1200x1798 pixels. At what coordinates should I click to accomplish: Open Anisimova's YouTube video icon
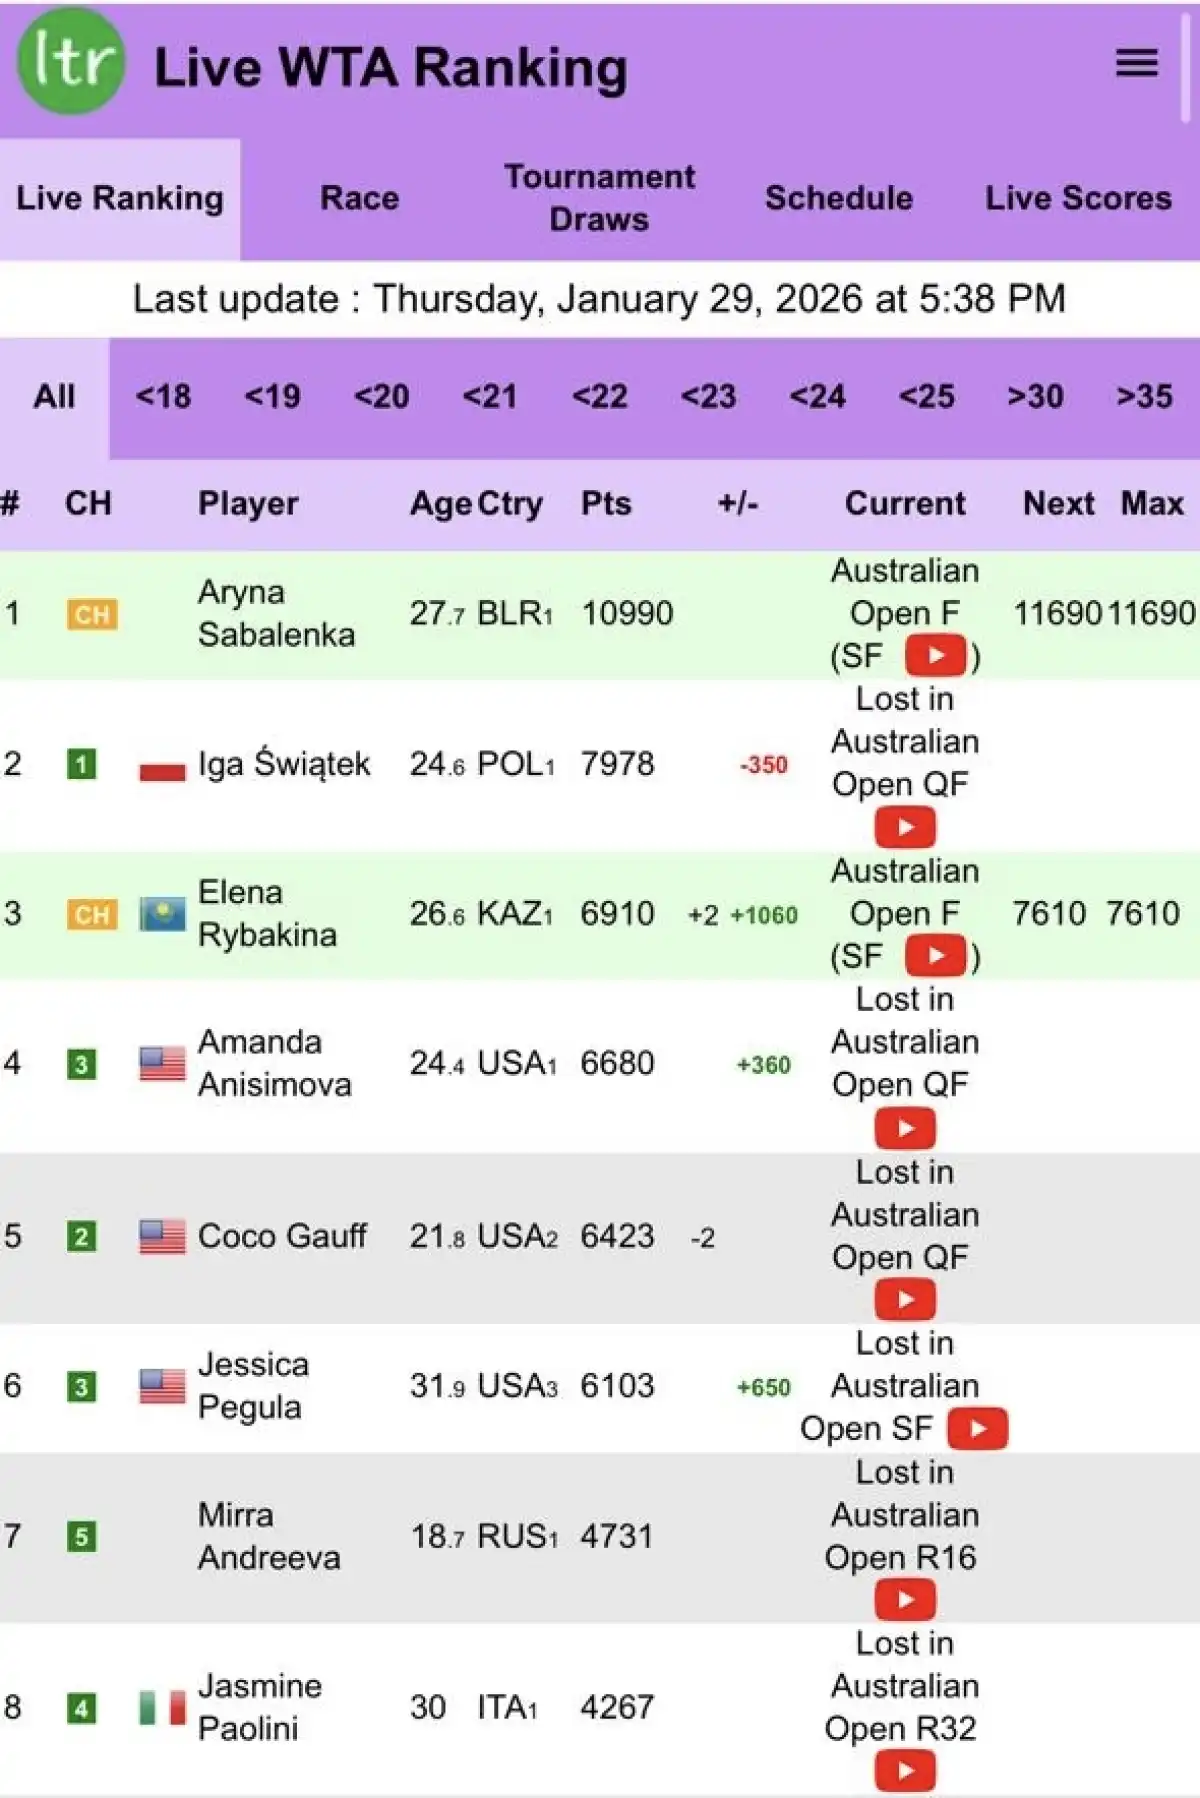905,1128
